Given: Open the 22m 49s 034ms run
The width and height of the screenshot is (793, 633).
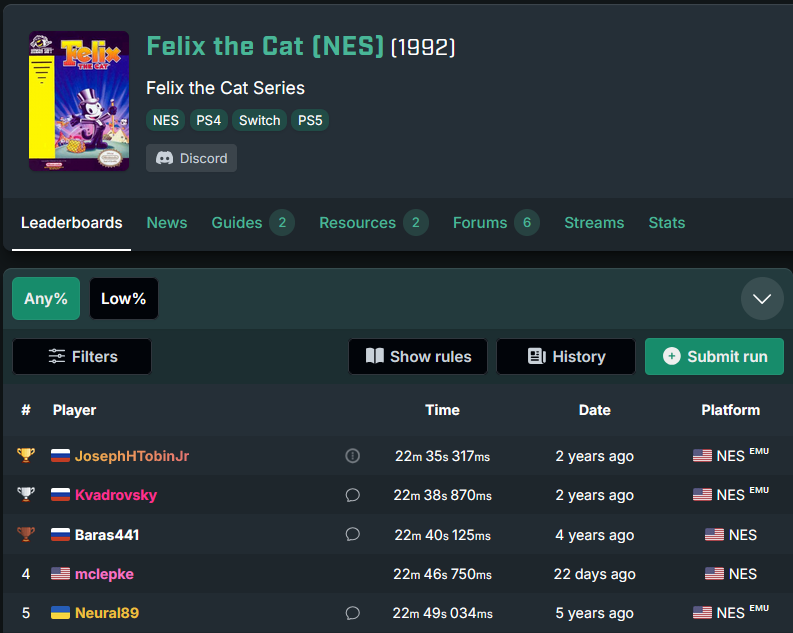Looking at the screenshot, I should click(x=443, y=613).
